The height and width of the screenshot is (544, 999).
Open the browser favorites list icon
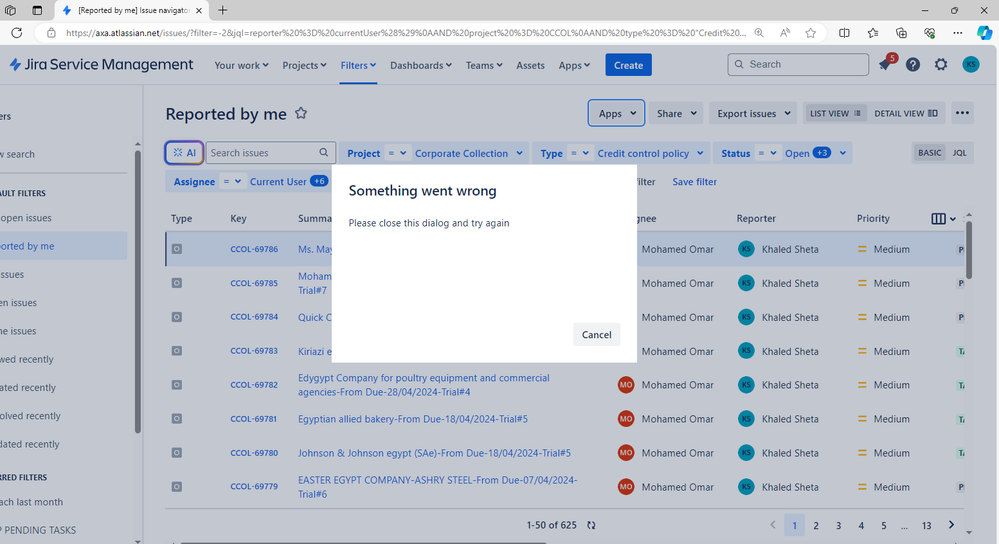click(x=873, y=32)
